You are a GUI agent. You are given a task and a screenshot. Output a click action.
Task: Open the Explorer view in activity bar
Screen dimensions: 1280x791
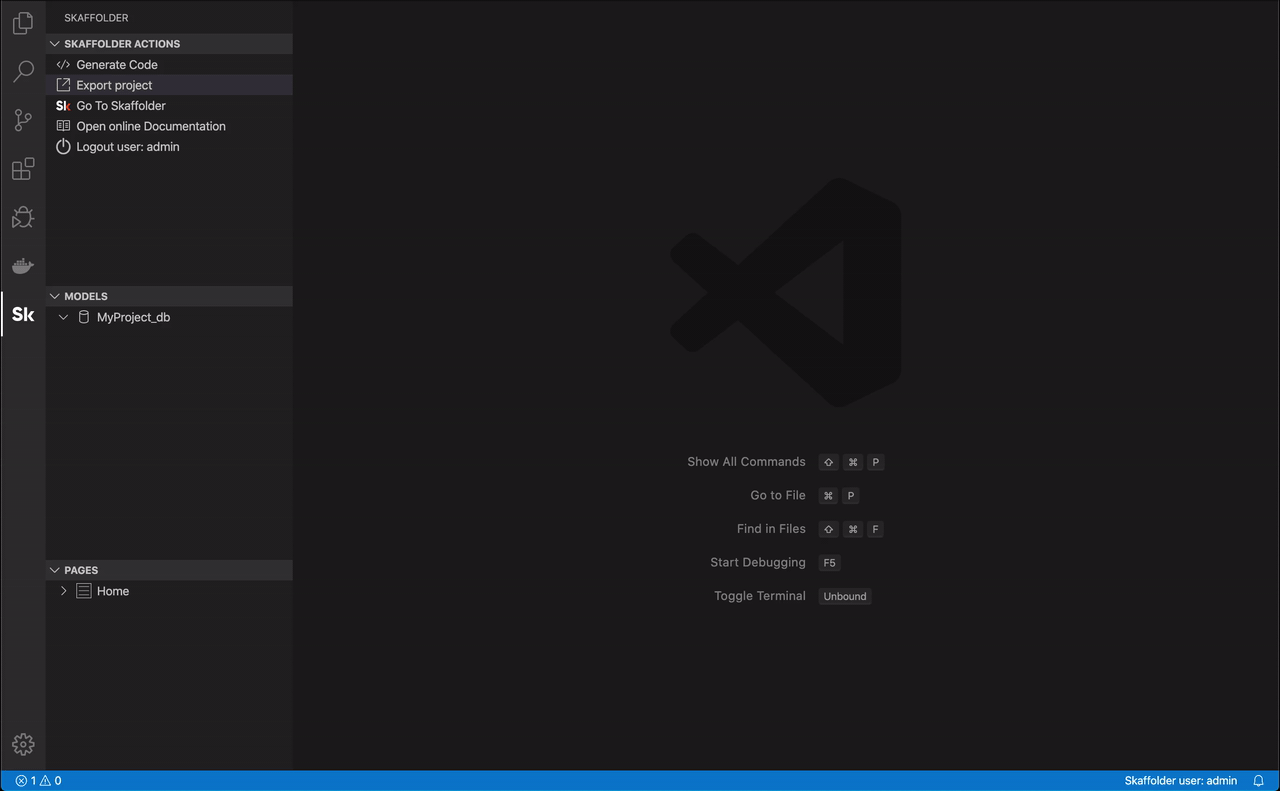23,23
